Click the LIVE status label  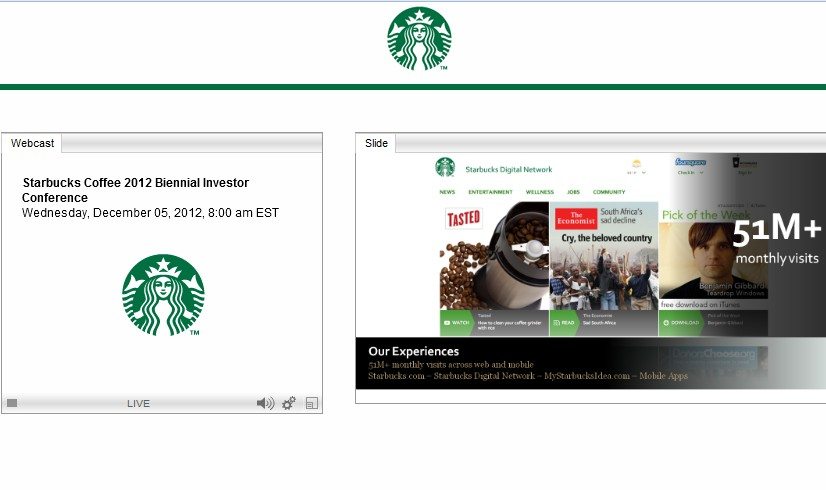[x=139, y=404]
